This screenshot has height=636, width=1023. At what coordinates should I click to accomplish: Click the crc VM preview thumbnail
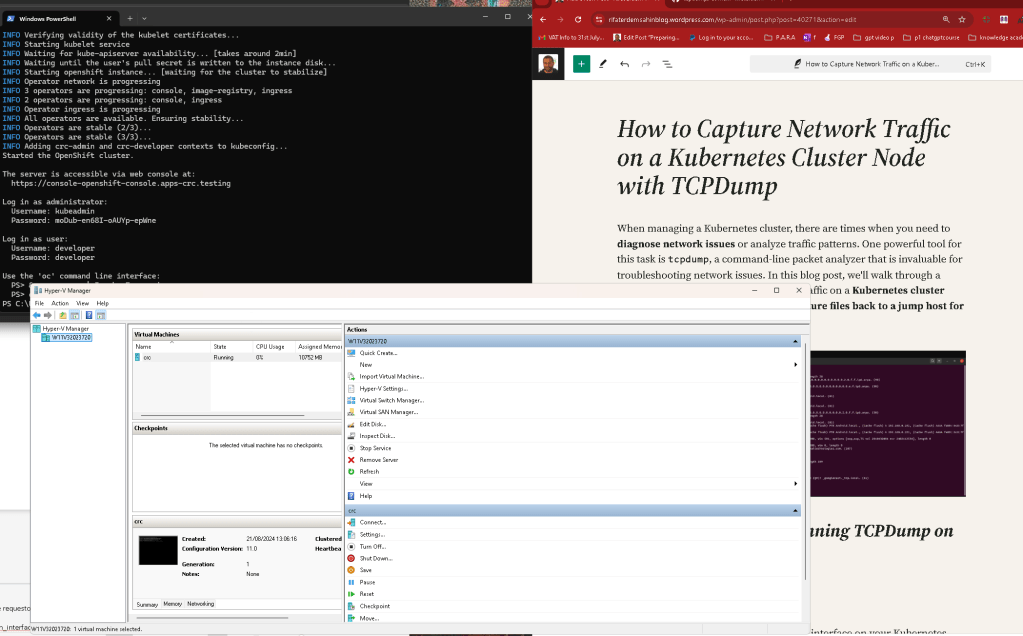158,550
